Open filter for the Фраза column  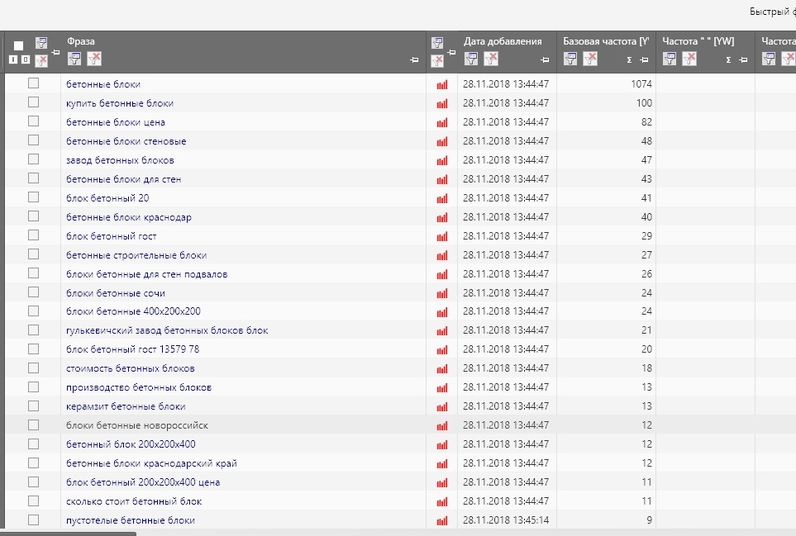click(x=75, y=59)
